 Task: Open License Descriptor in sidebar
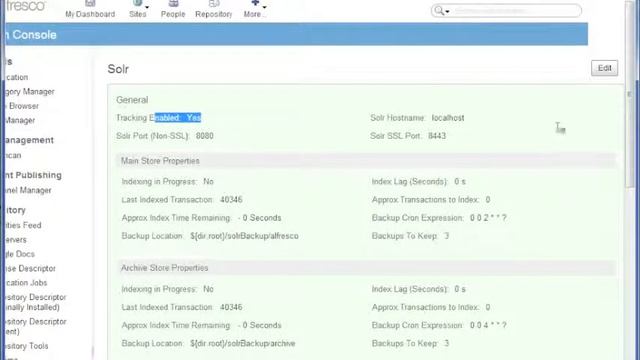[31, 268]
